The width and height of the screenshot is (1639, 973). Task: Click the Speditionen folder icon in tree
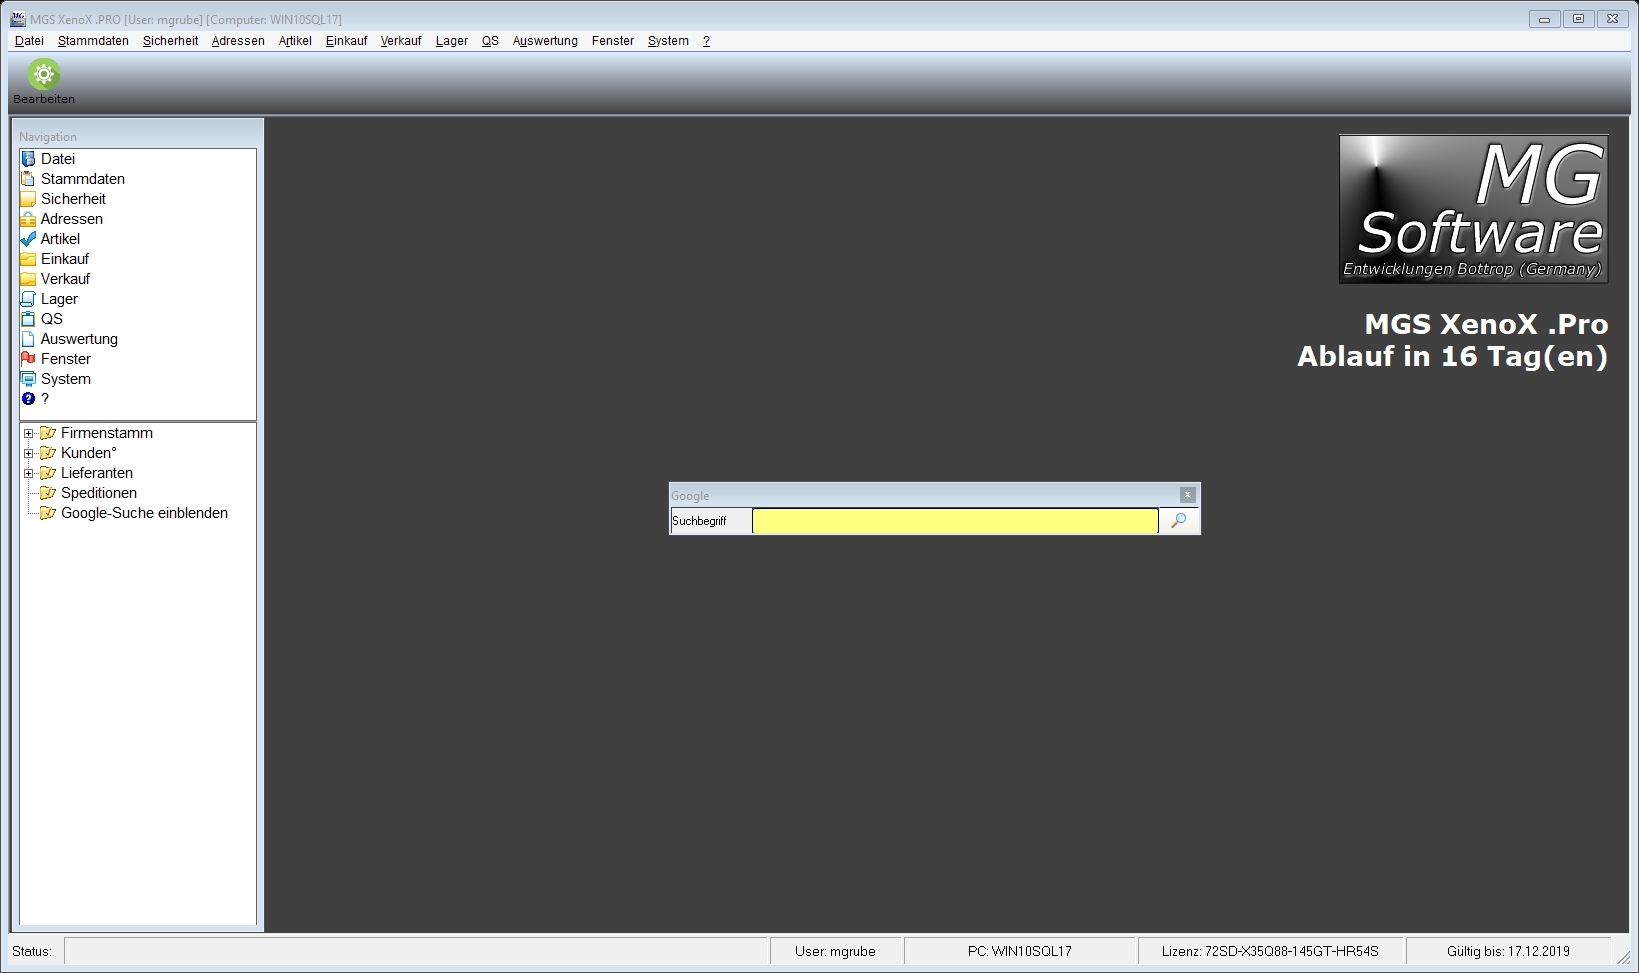point(47,493)
